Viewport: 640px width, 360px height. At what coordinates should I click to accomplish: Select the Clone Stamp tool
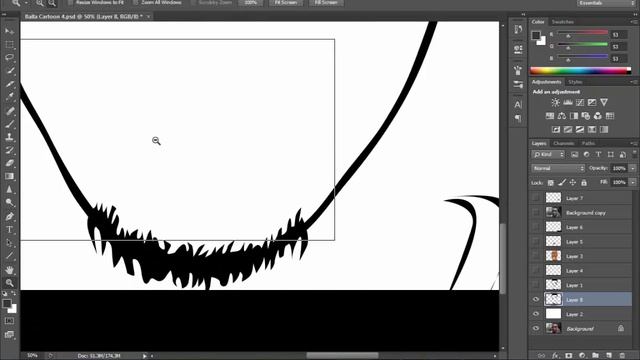[x=9, y=137]
